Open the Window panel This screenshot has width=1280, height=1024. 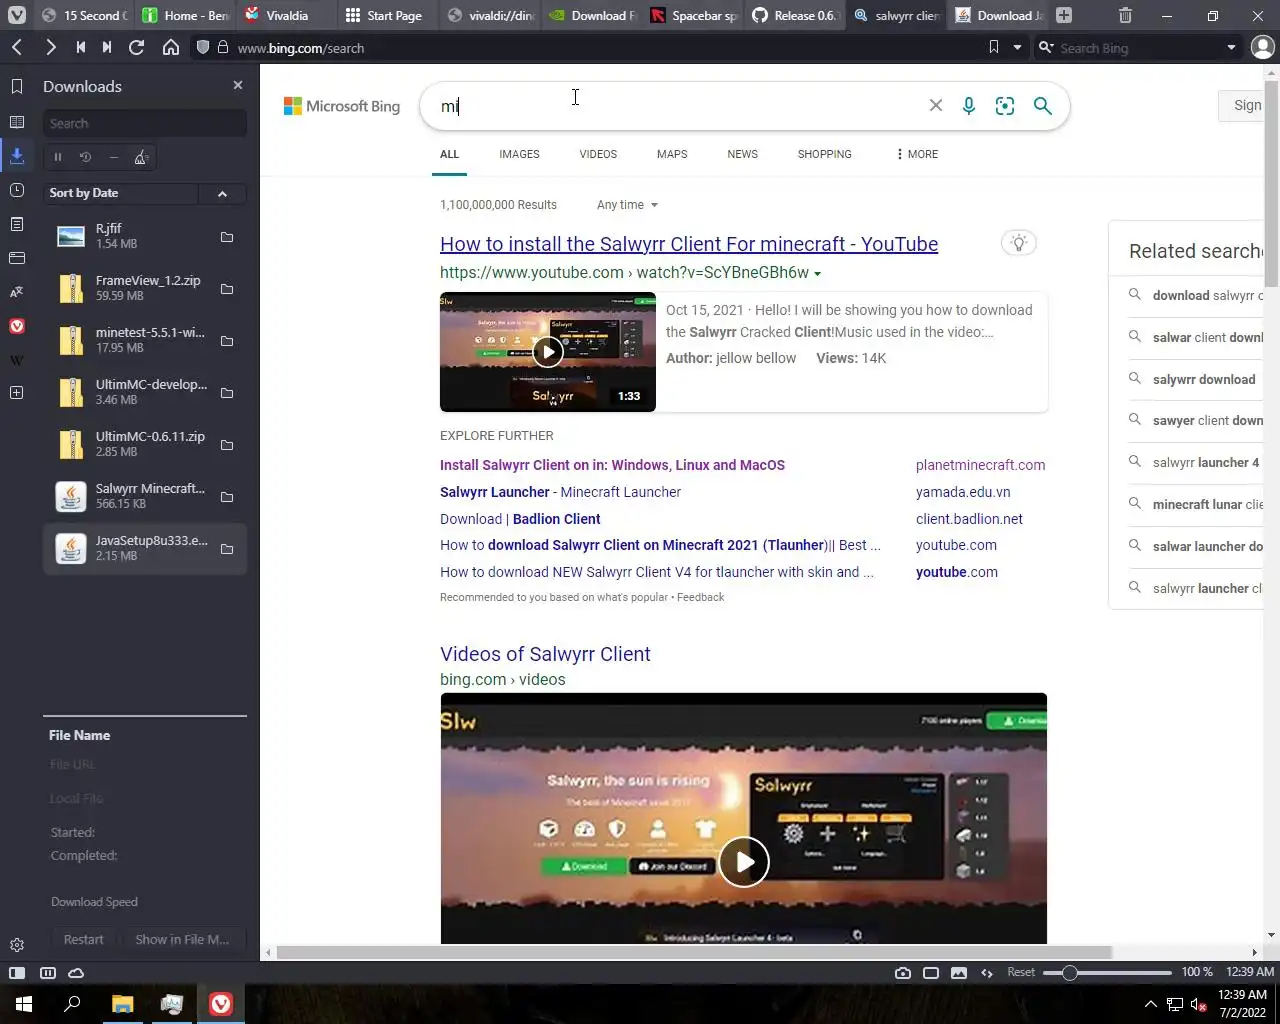[17, 258]
